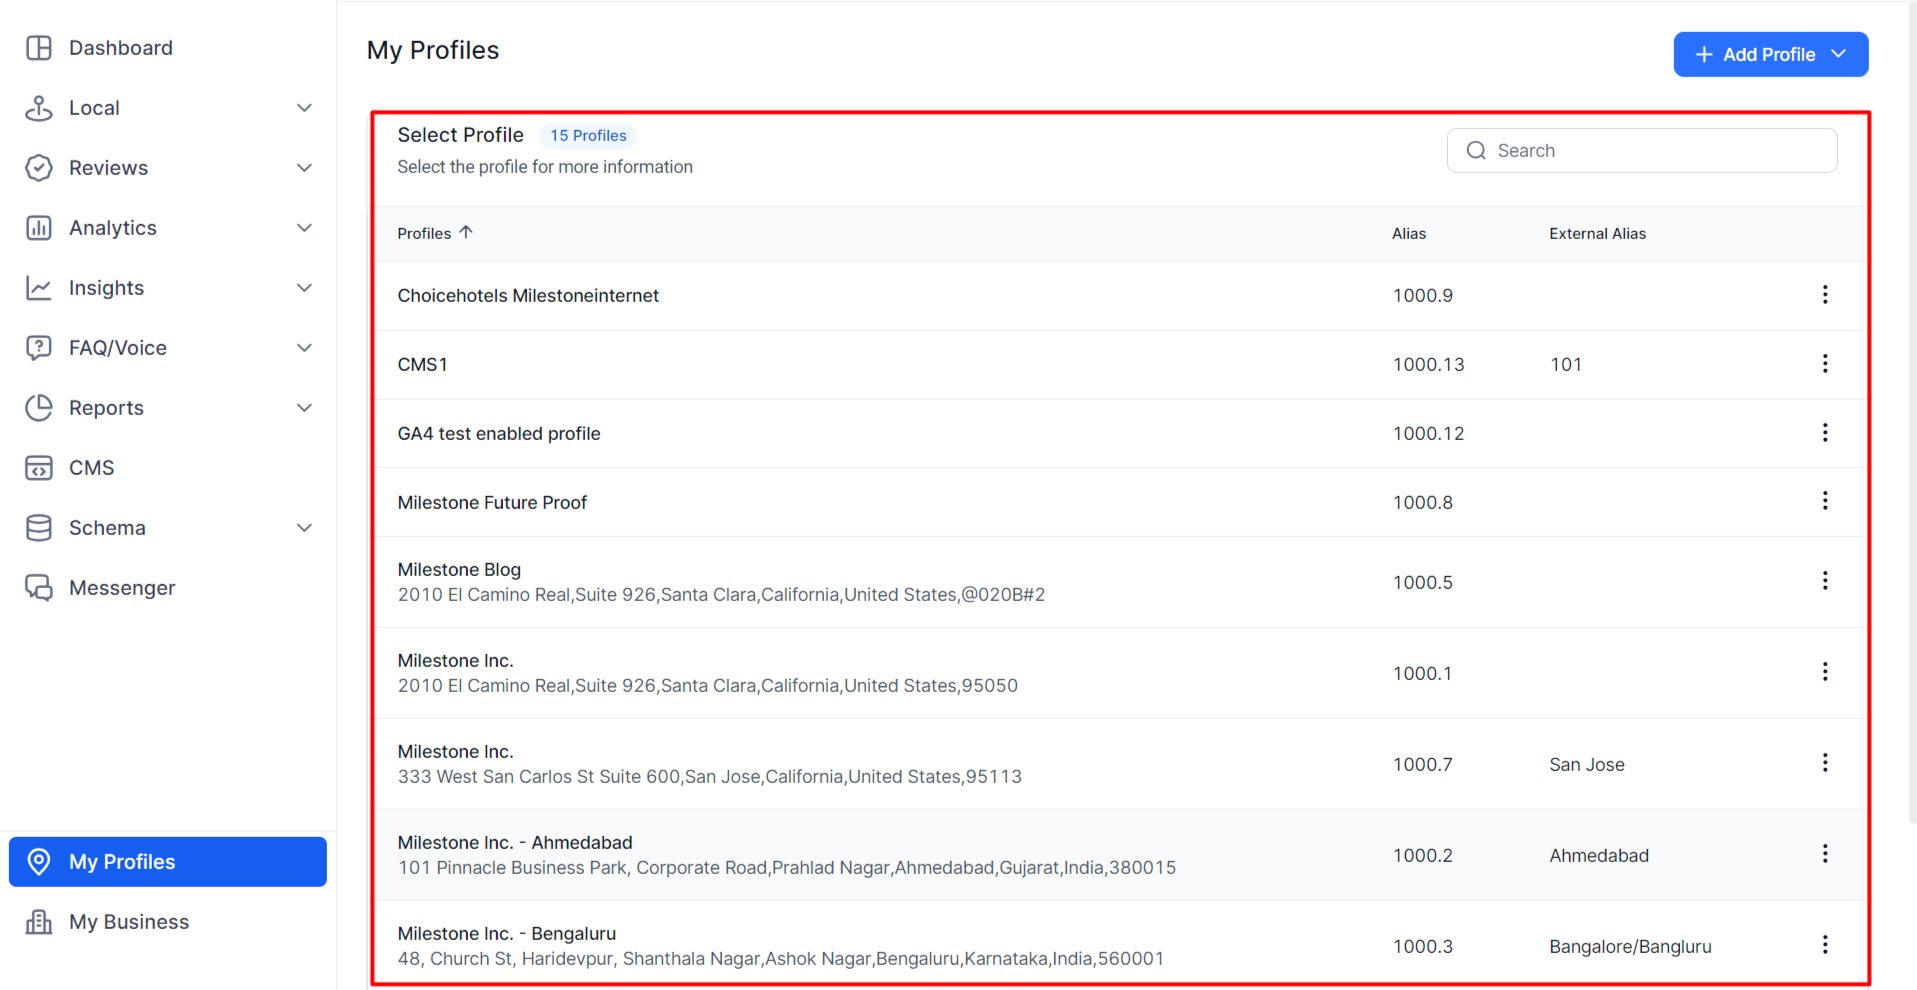Open the CMS sidebar item
The width and height of the screenshot is (1917, 990).
click(168, 468)
